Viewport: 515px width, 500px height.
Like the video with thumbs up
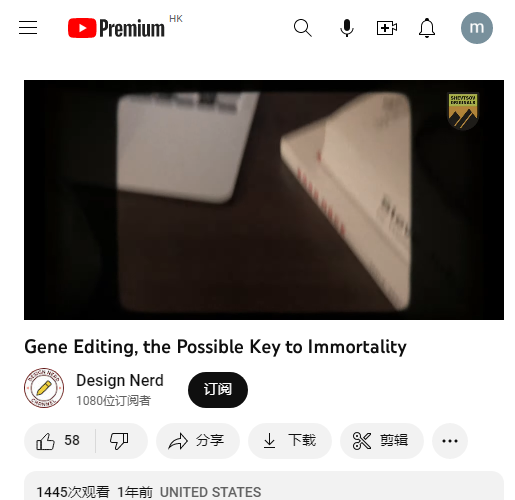coord(59,441)
